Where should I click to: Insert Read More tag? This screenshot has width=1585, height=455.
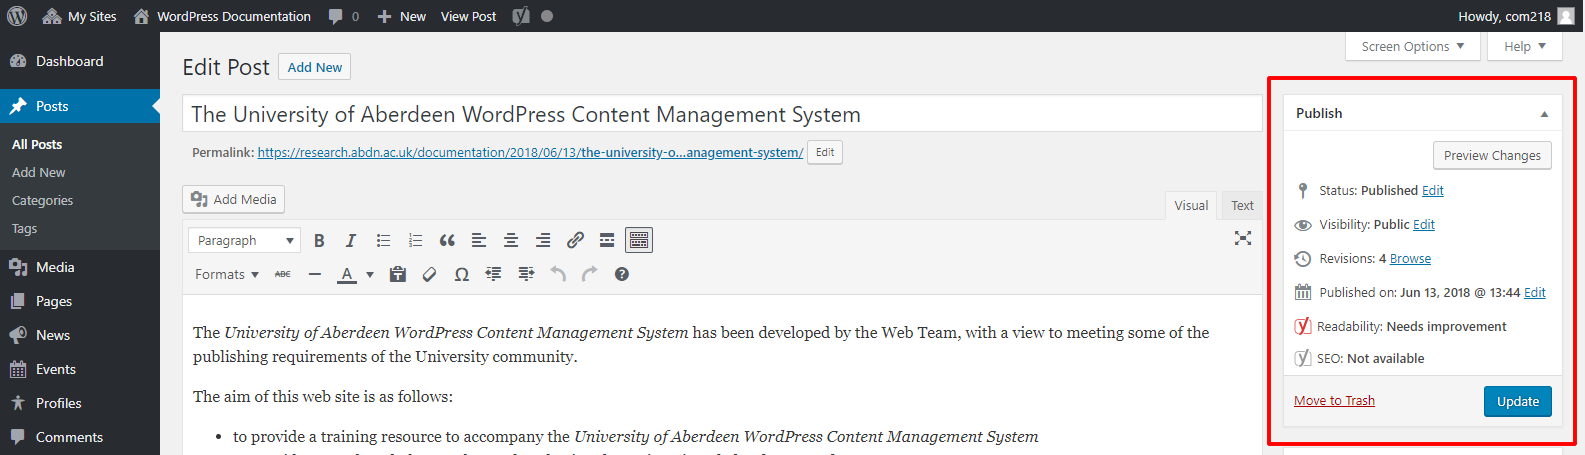[607, 240]
